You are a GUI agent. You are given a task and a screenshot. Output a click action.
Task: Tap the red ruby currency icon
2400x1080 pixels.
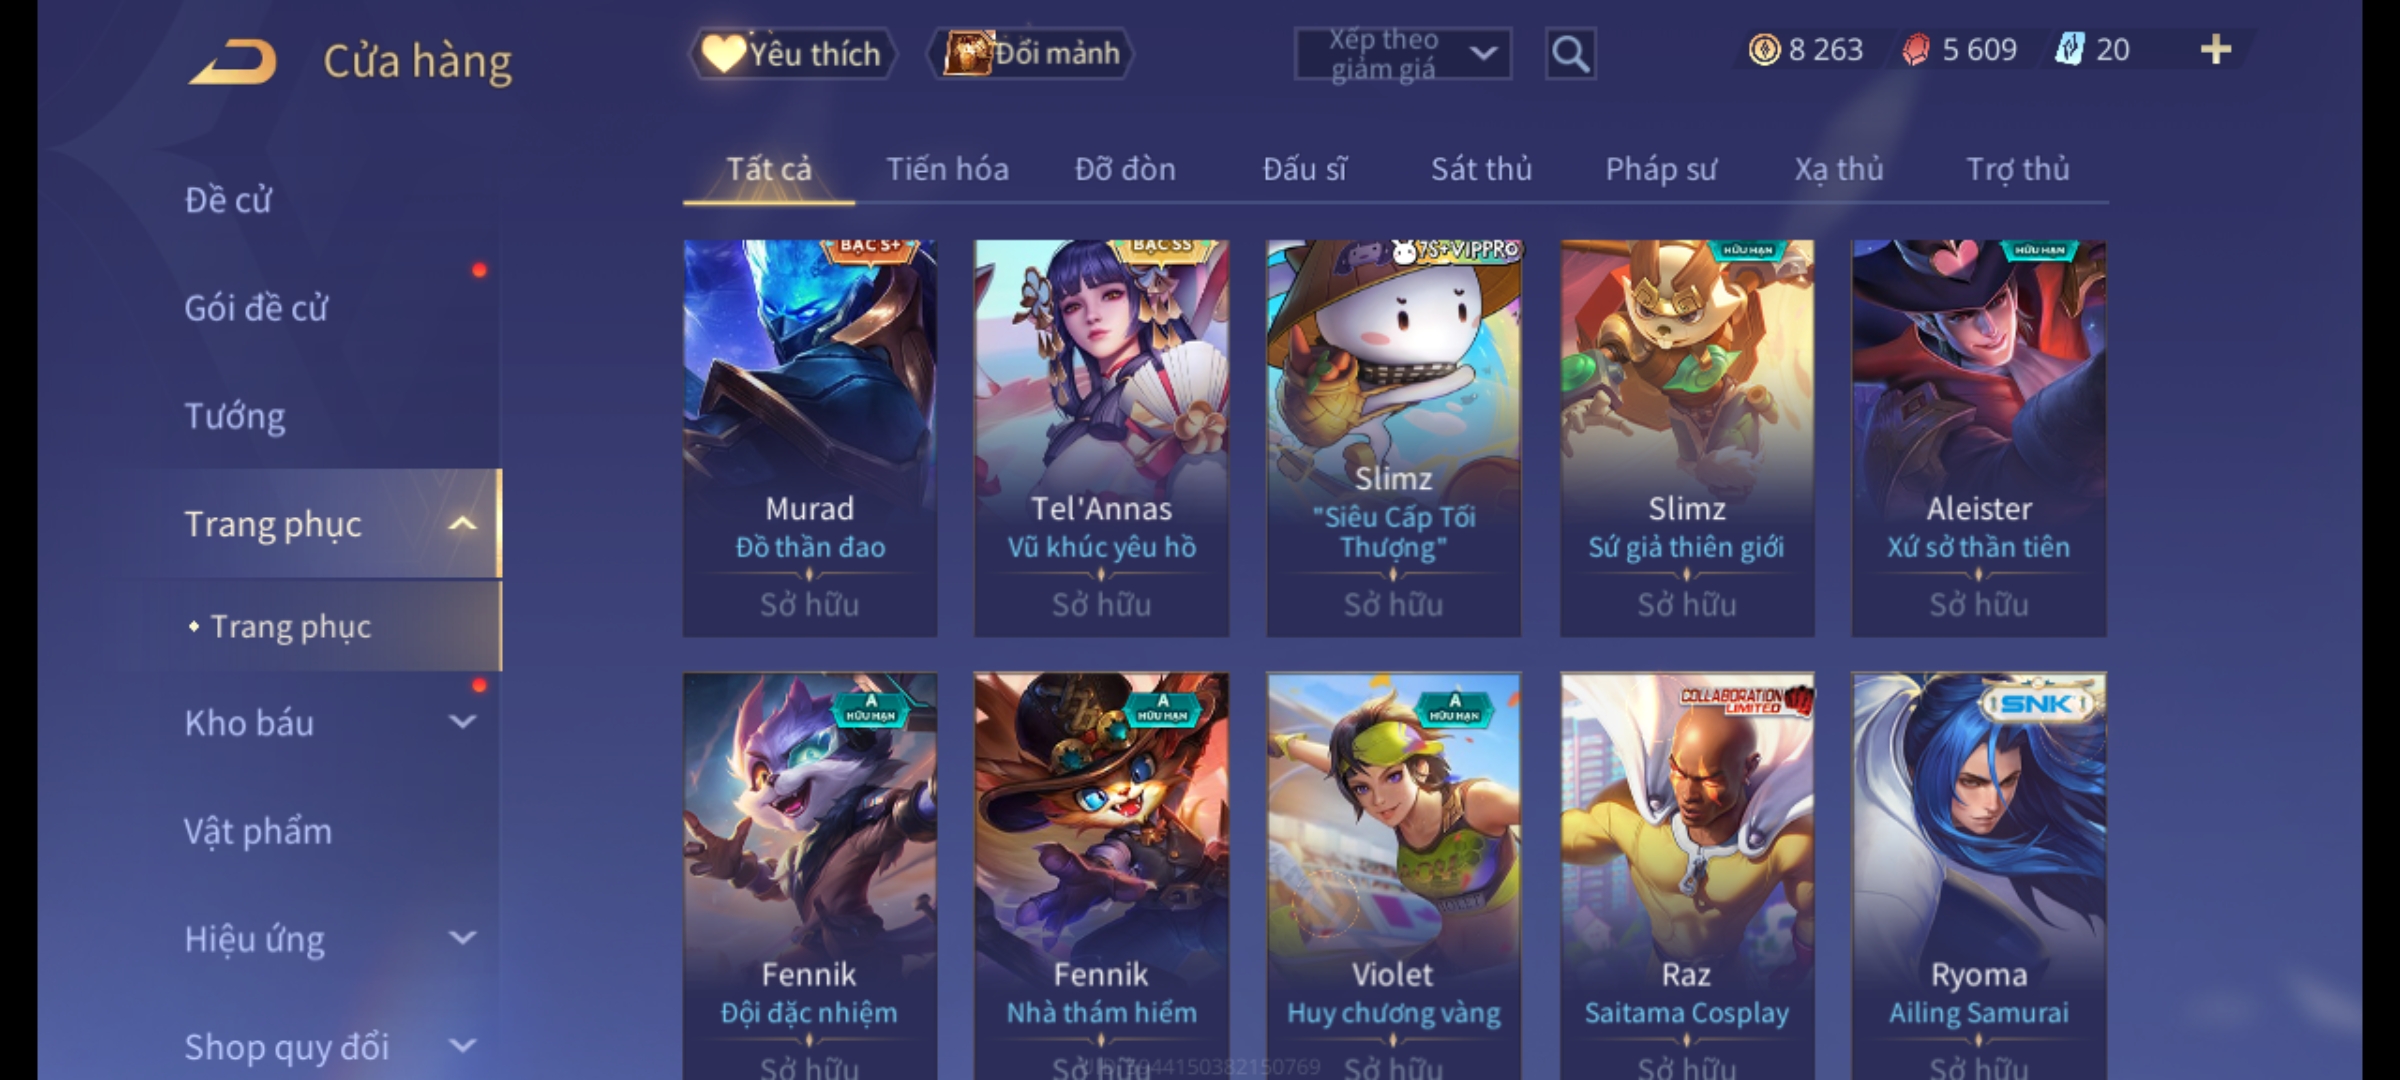[1915, 49]
